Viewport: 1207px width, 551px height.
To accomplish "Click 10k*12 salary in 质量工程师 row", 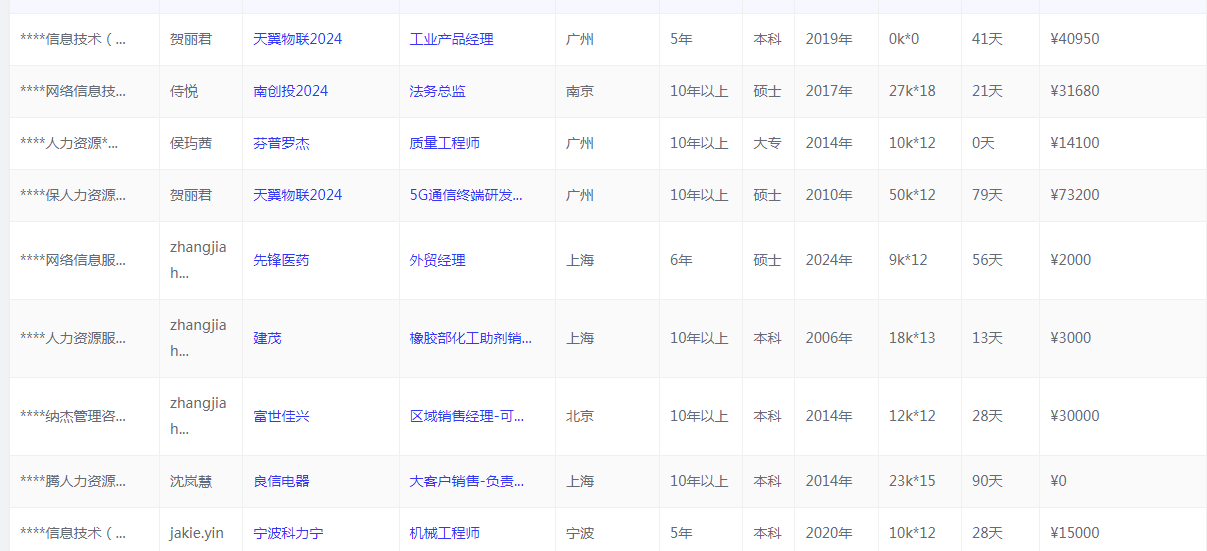I will (x=912, y=143).
